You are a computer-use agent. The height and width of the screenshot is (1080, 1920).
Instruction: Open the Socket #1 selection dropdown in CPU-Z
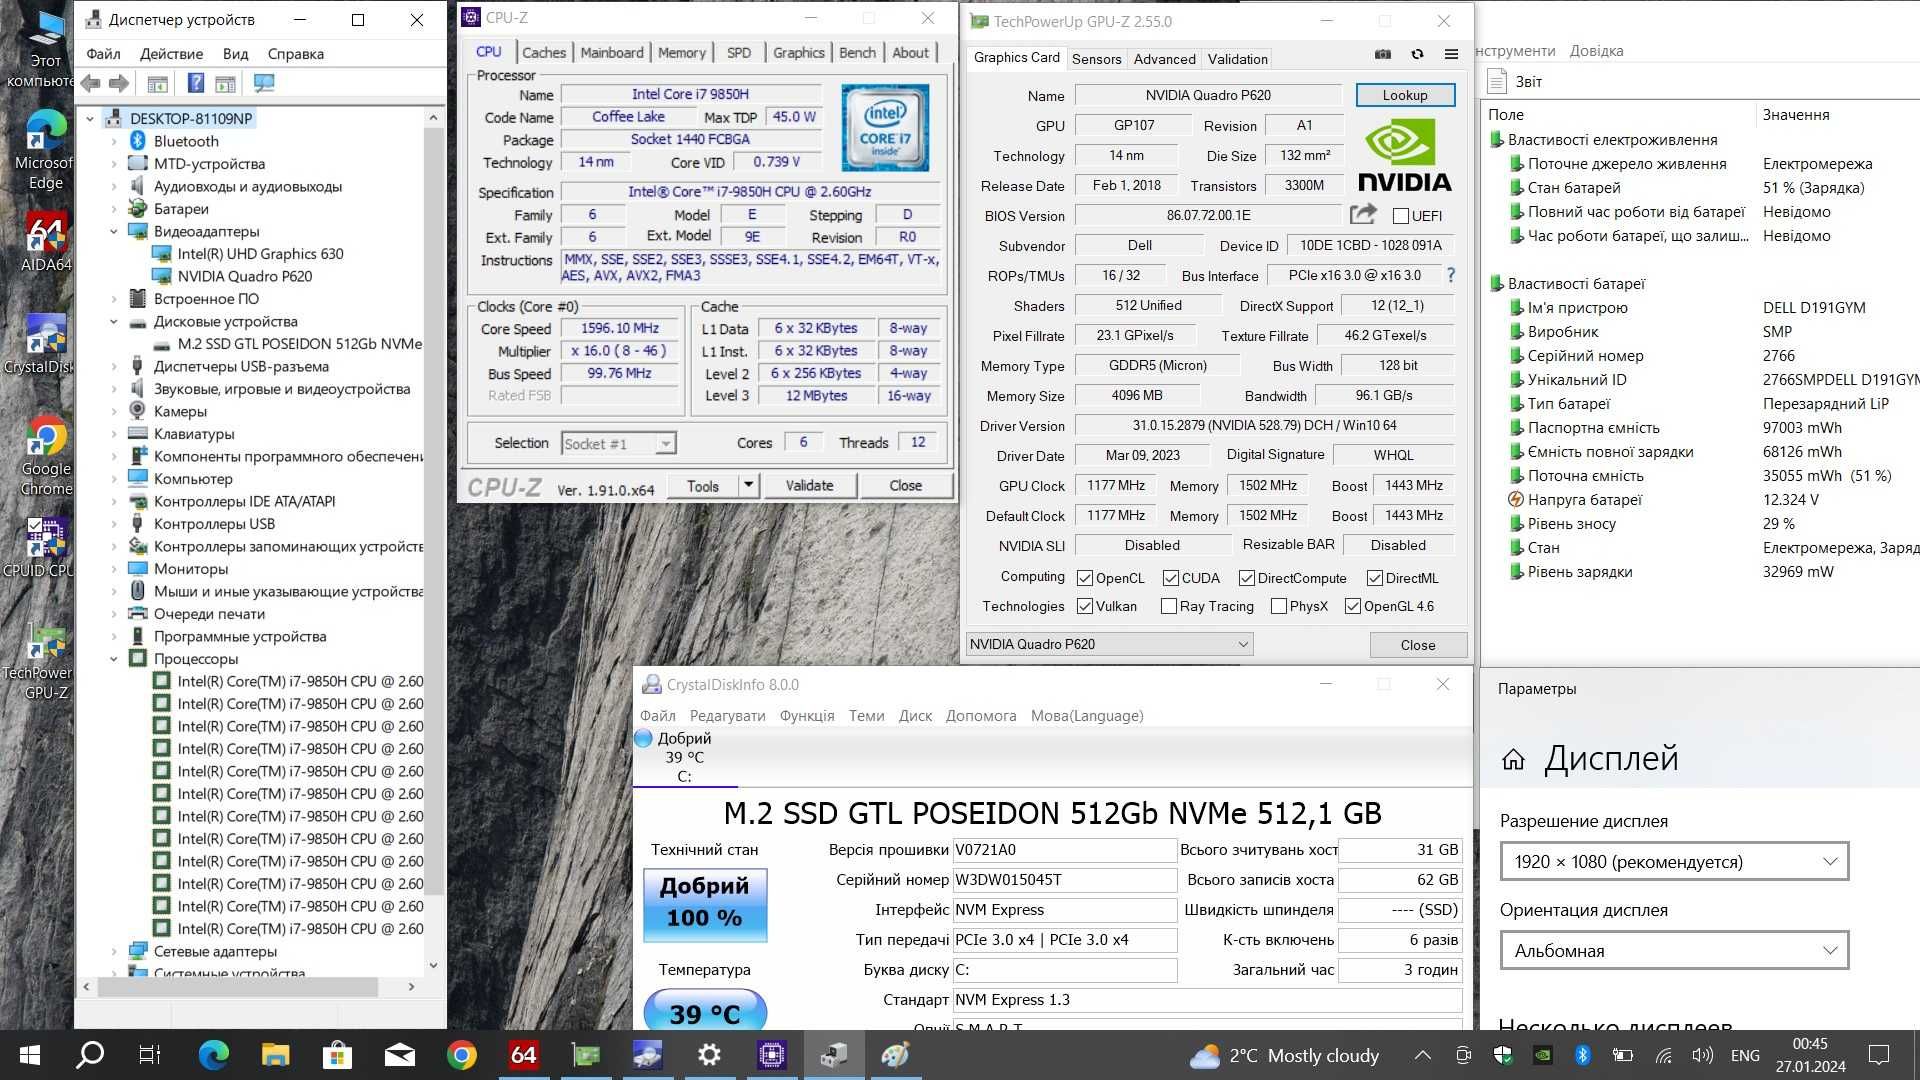click(618, 443)
